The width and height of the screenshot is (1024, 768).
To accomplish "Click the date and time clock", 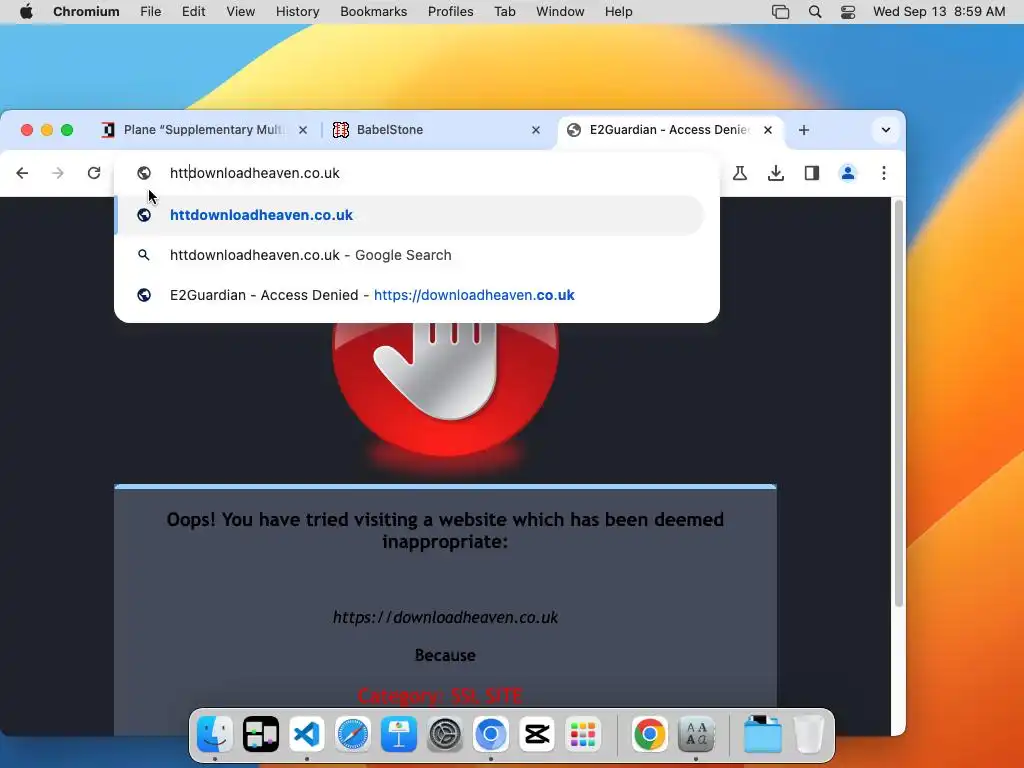I will point(939,12).
